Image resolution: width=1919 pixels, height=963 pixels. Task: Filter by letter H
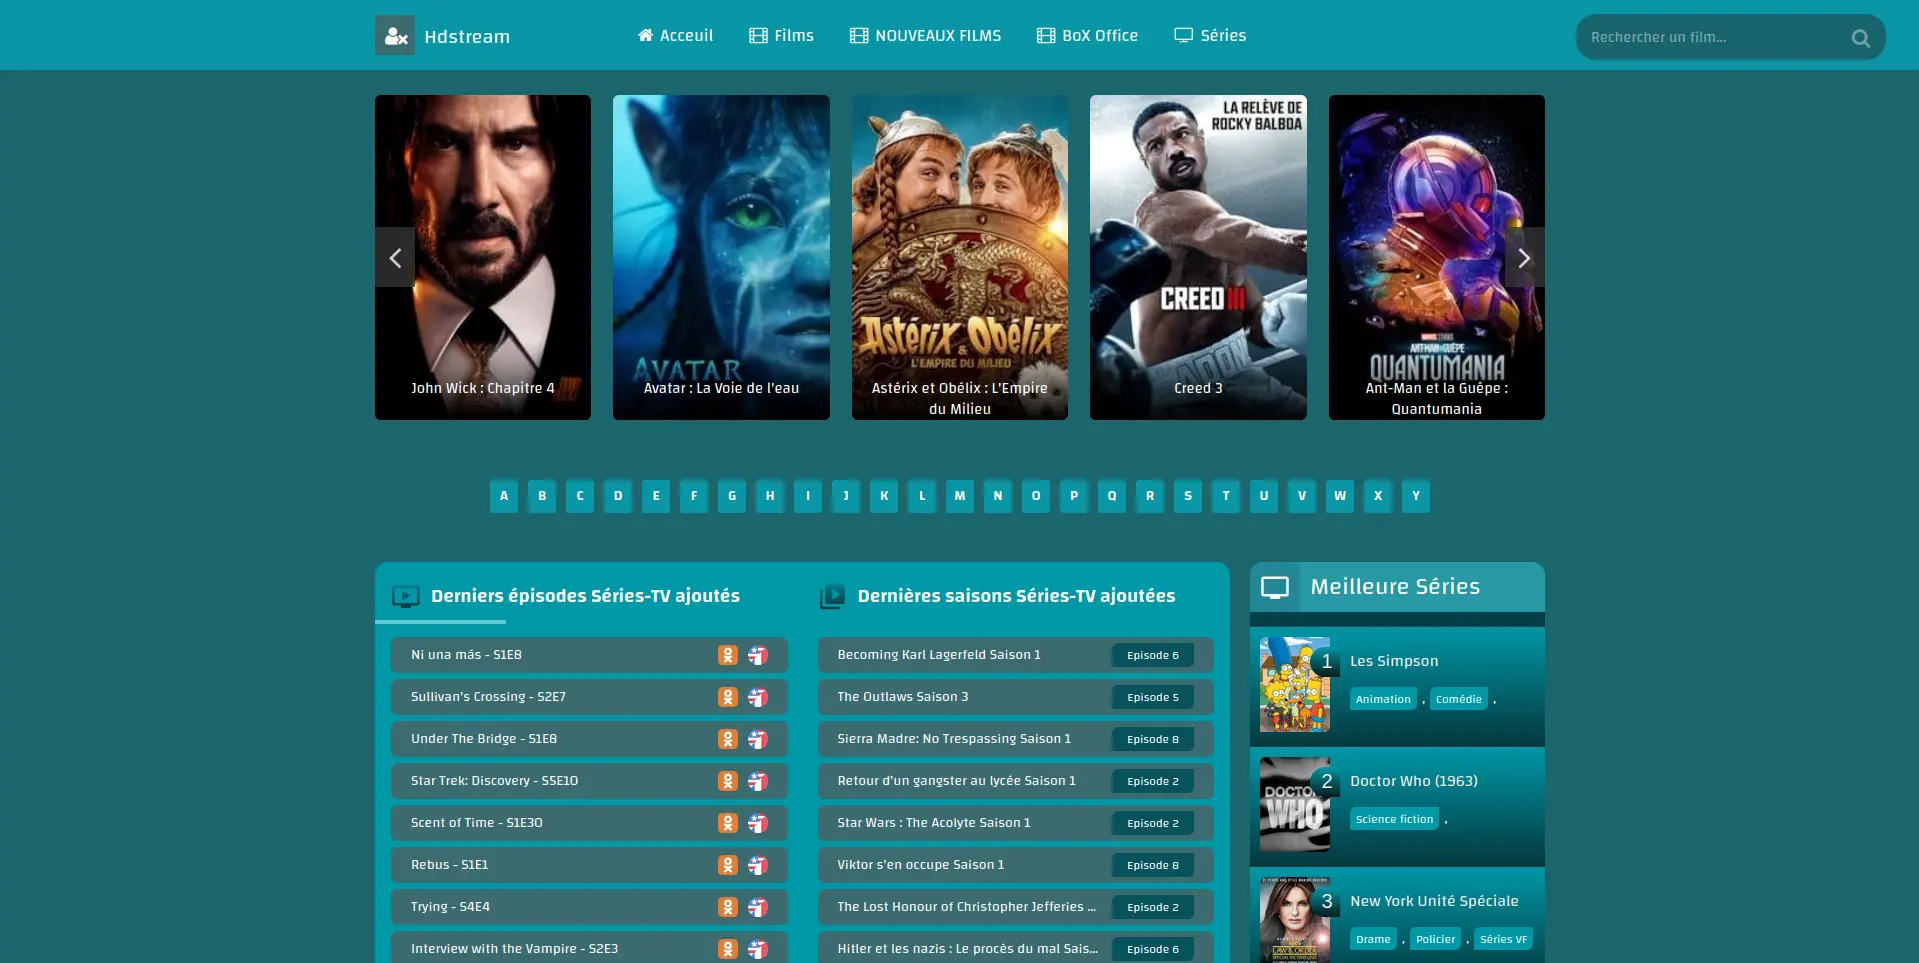(770, 496)
